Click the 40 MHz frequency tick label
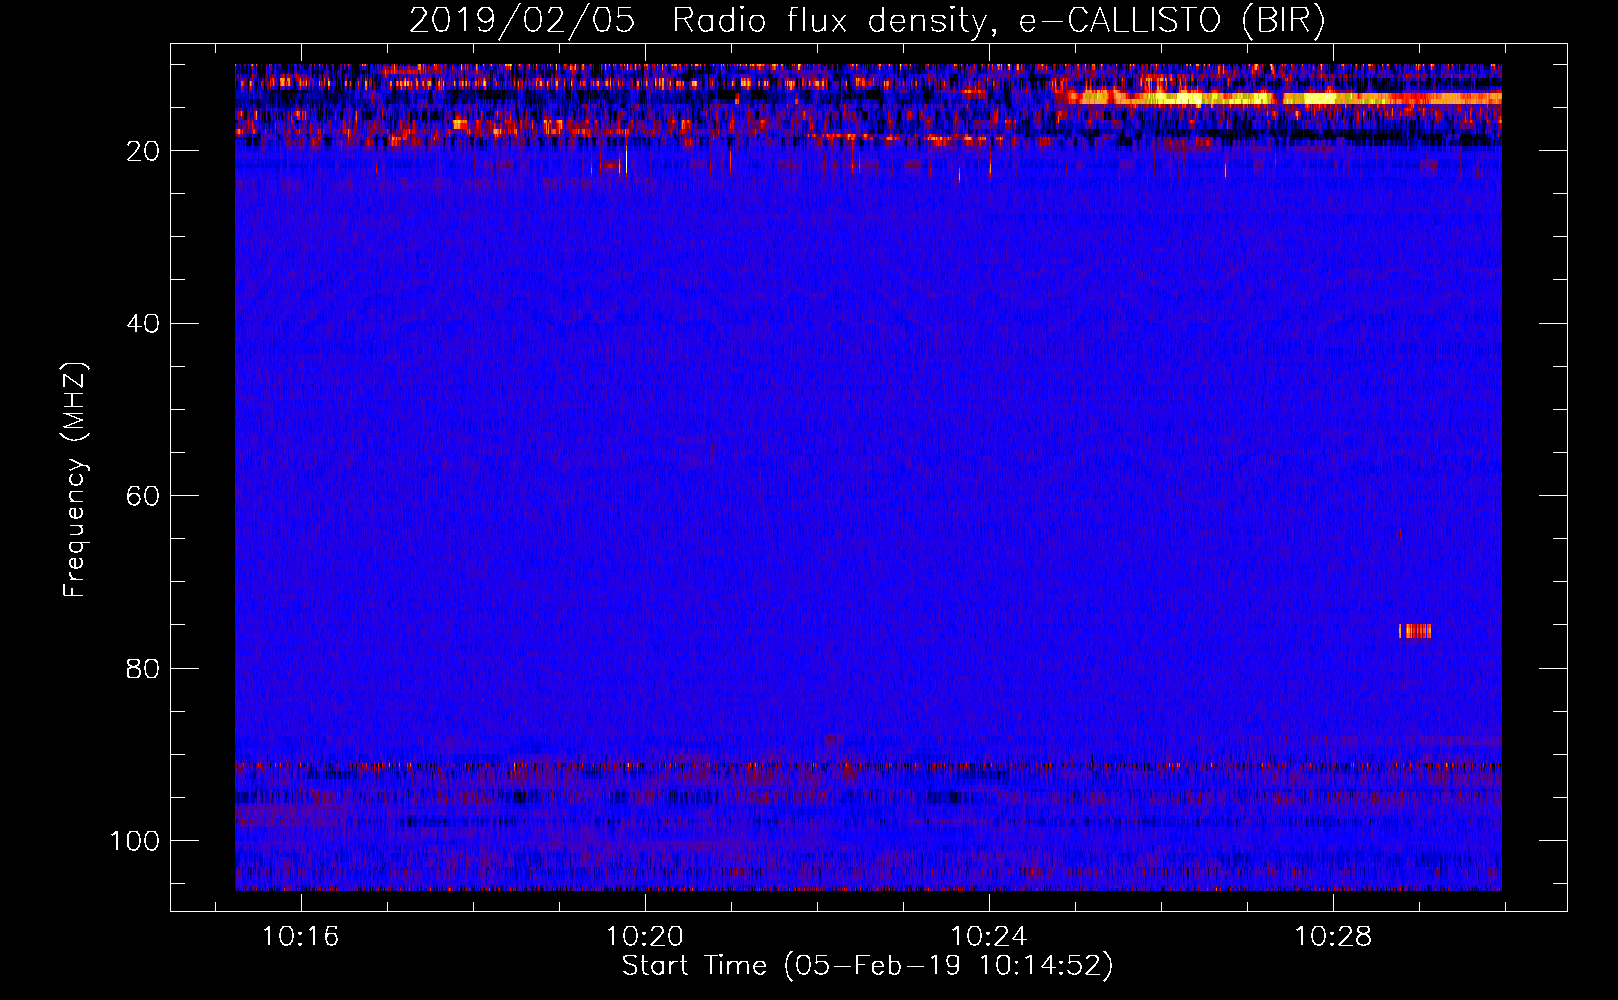 144,324
